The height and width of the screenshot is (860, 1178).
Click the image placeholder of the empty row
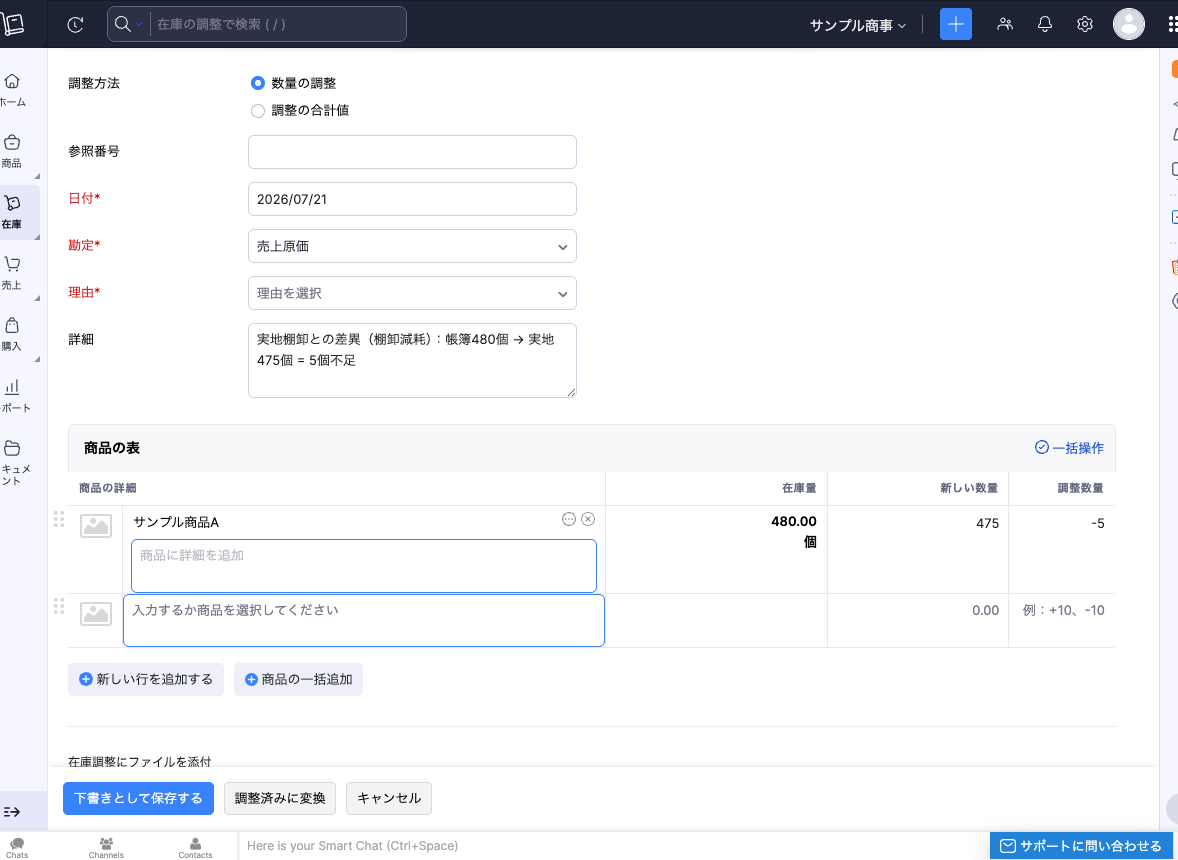click(96, 614)
